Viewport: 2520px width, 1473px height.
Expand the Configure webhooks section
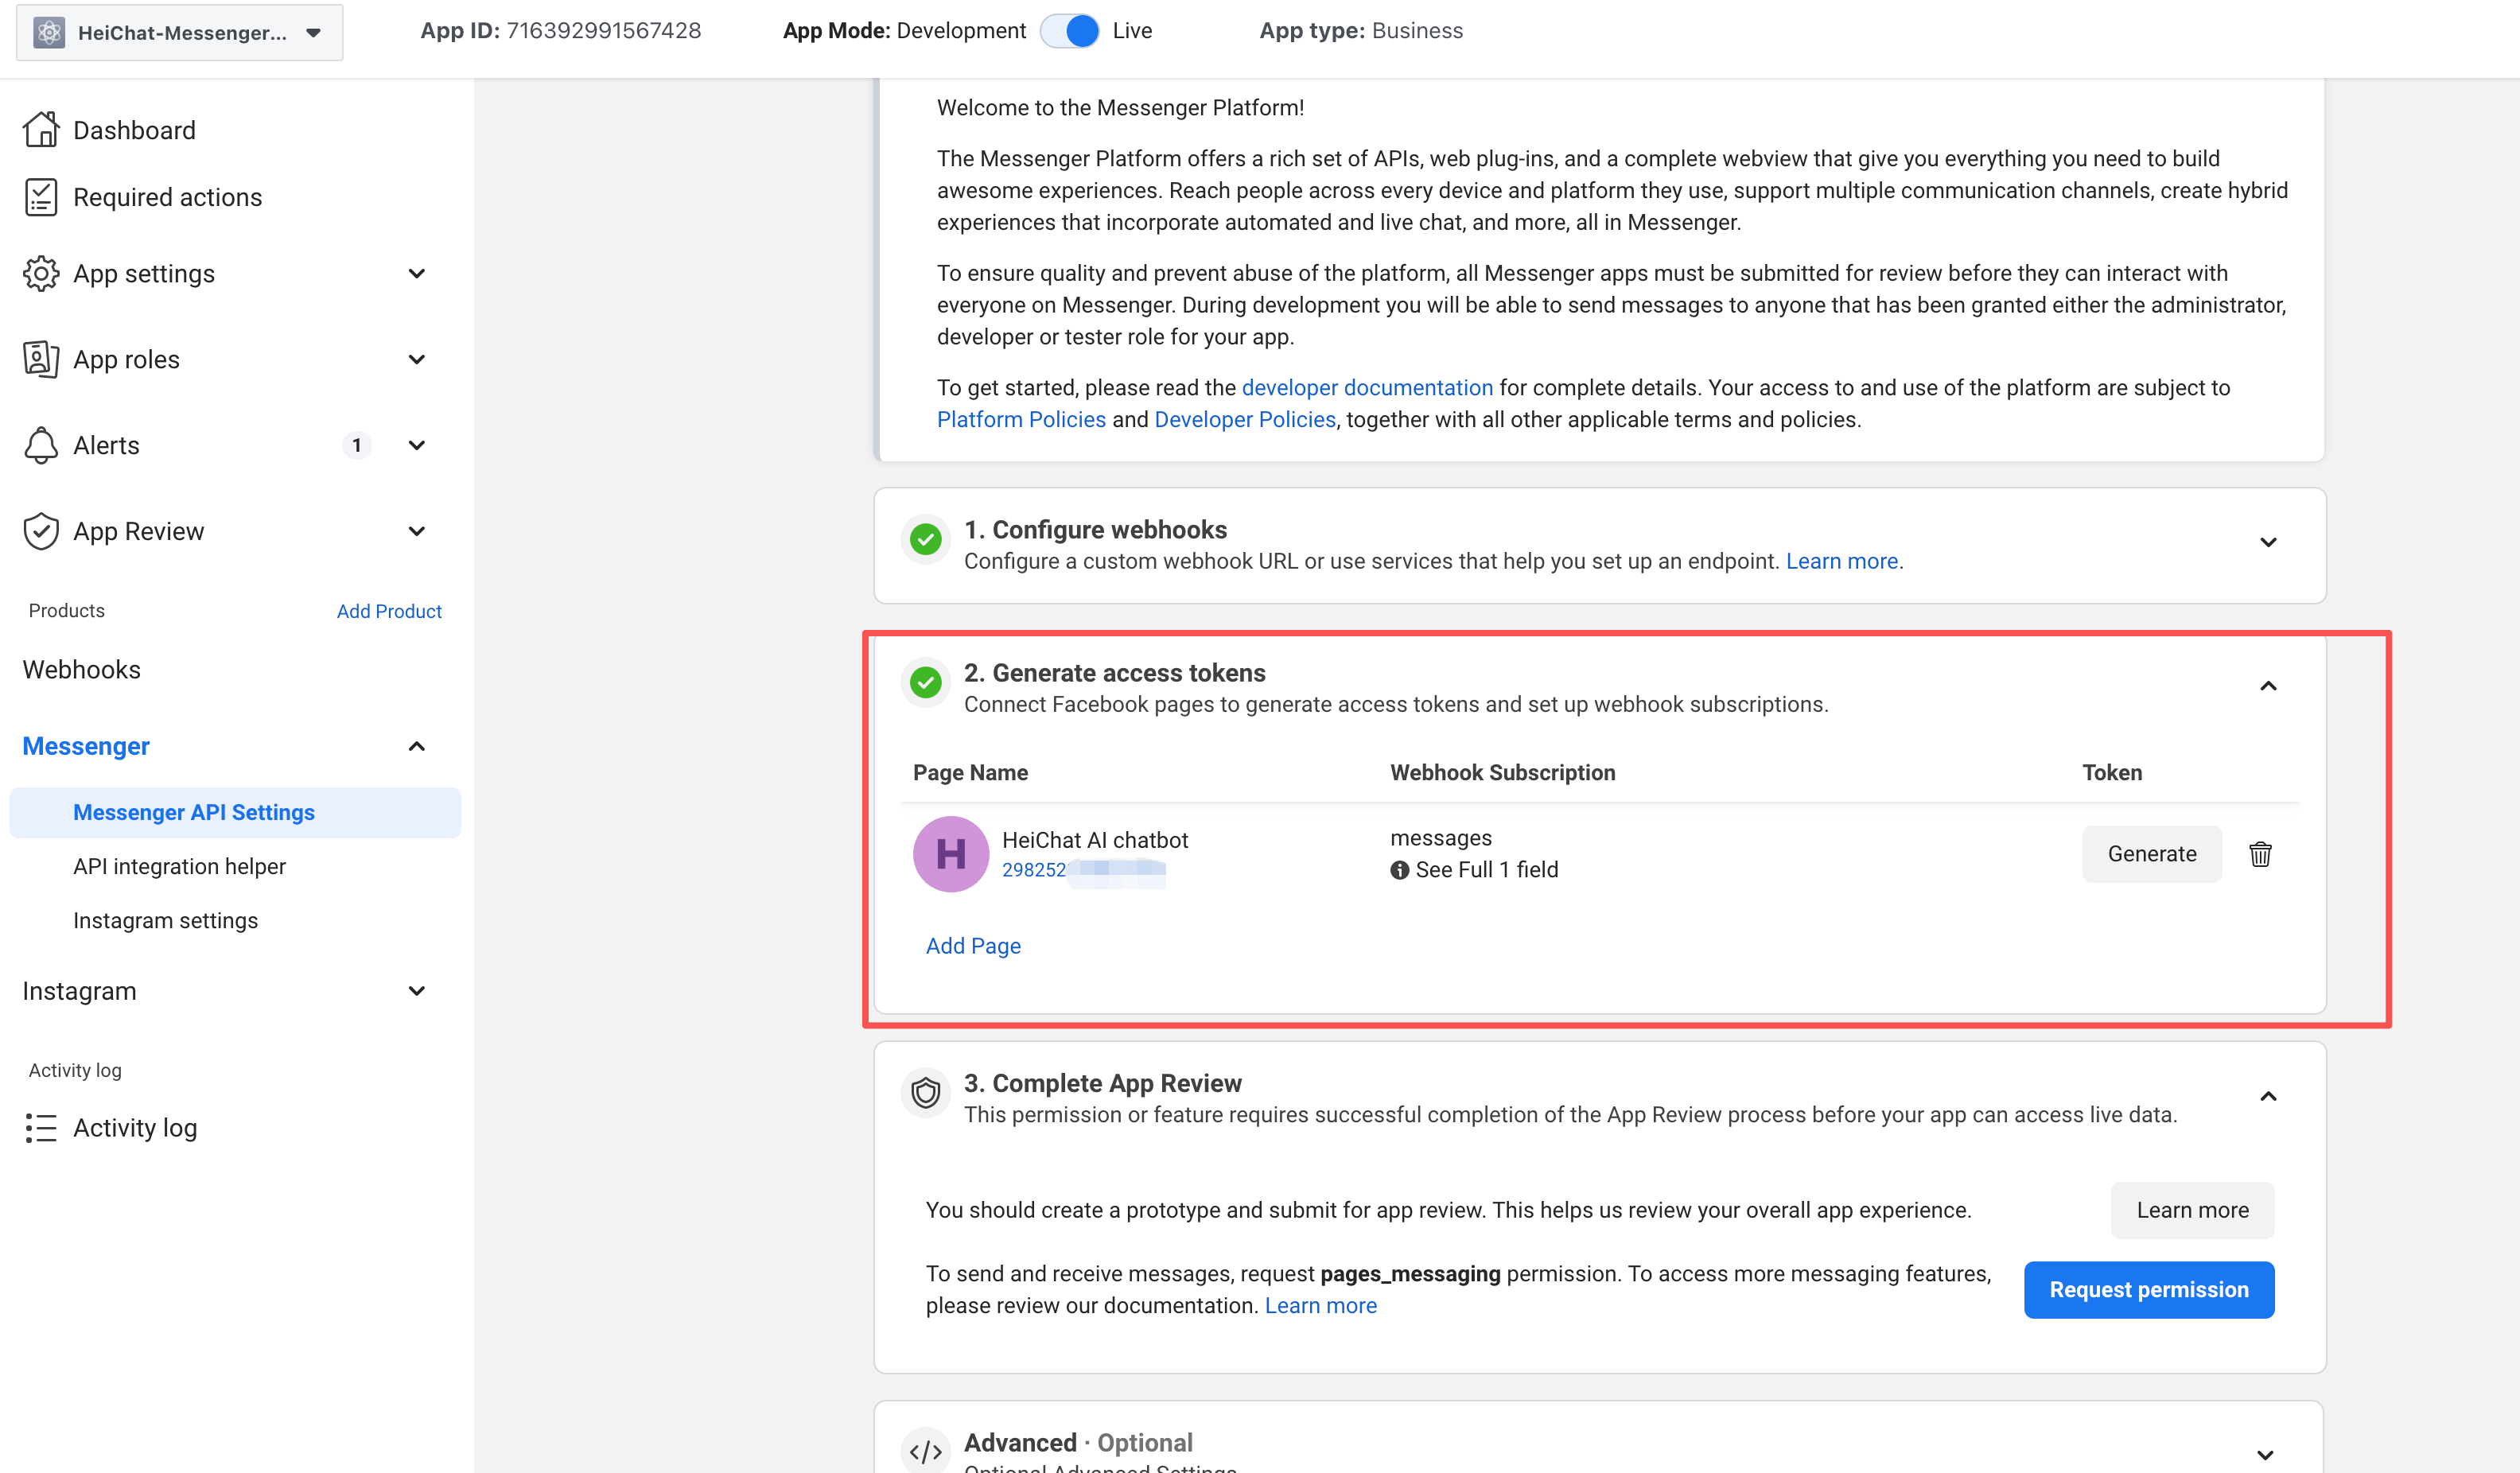click(2268, 543)
